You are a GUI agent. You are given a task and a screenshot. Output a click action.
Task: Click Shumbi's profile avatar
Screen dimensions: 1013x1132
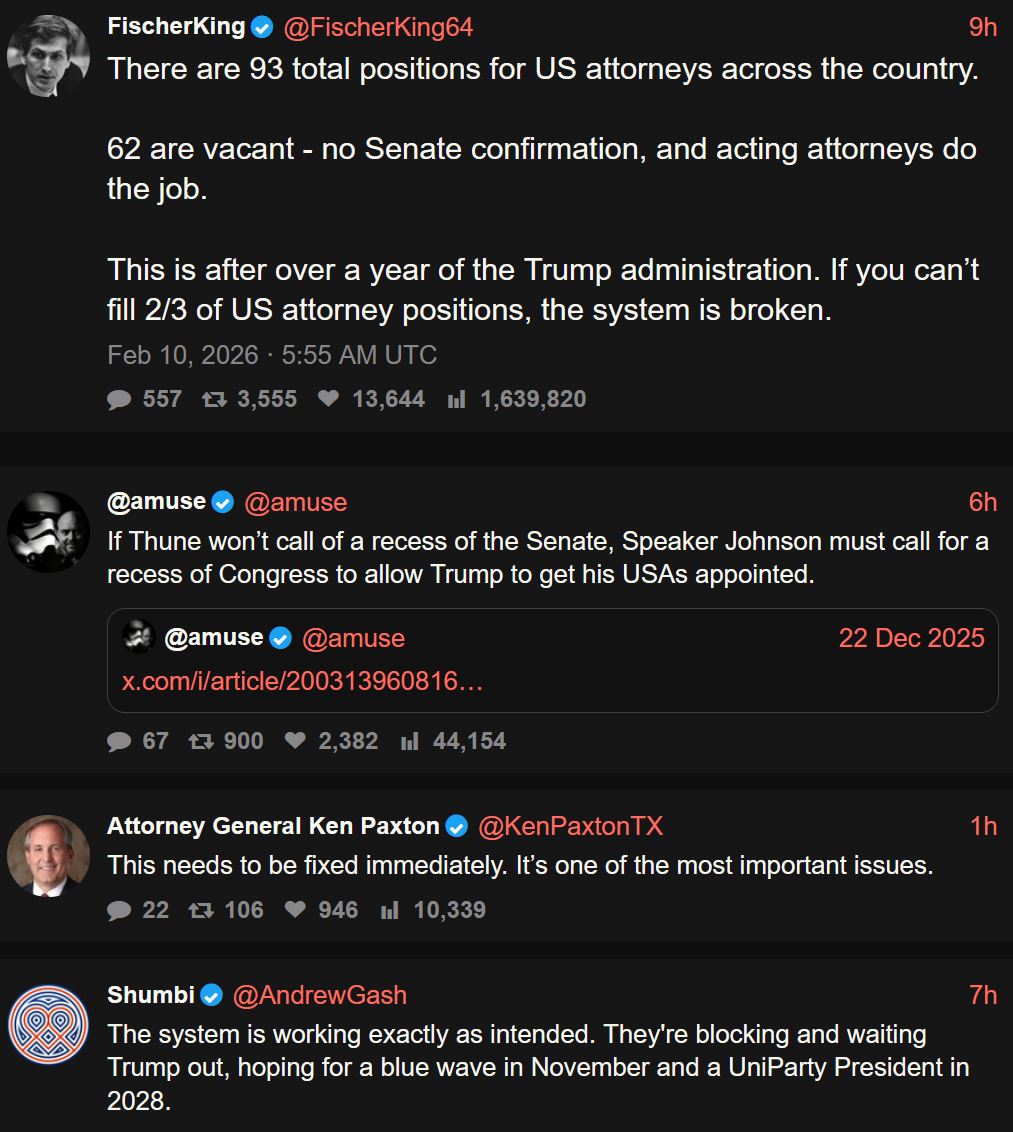click(x=48, y=1024)
